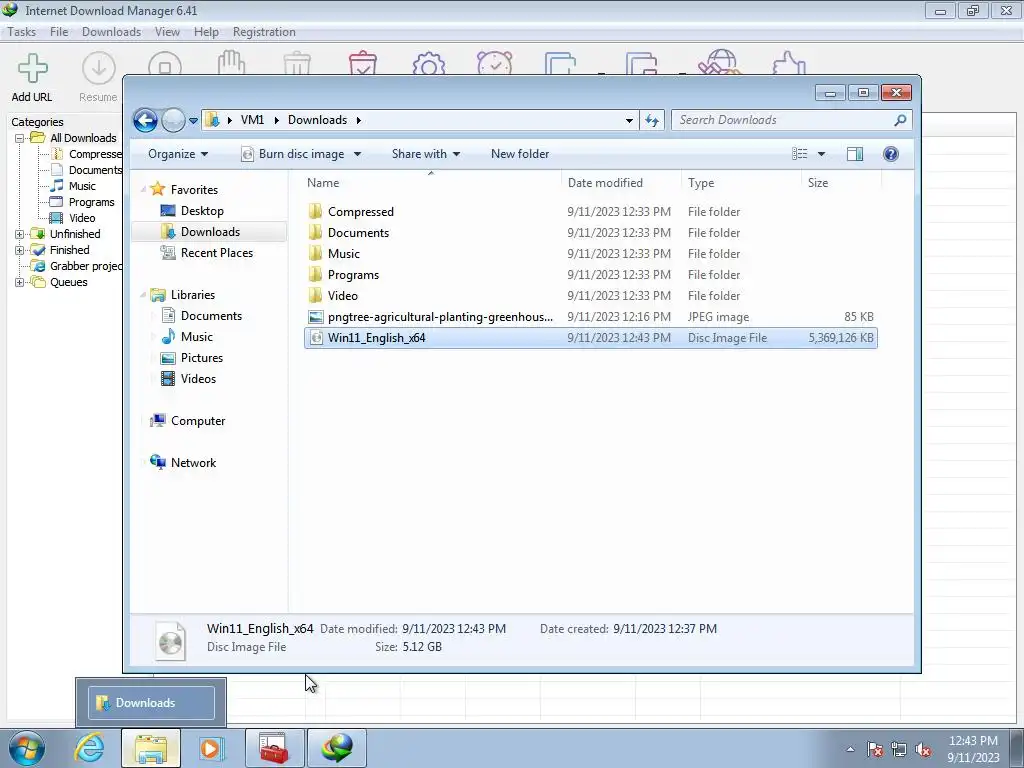Open the address bar history dropdown
Image resolution: width=1024 pixels, height=768 pixels.
pos(629,121)
